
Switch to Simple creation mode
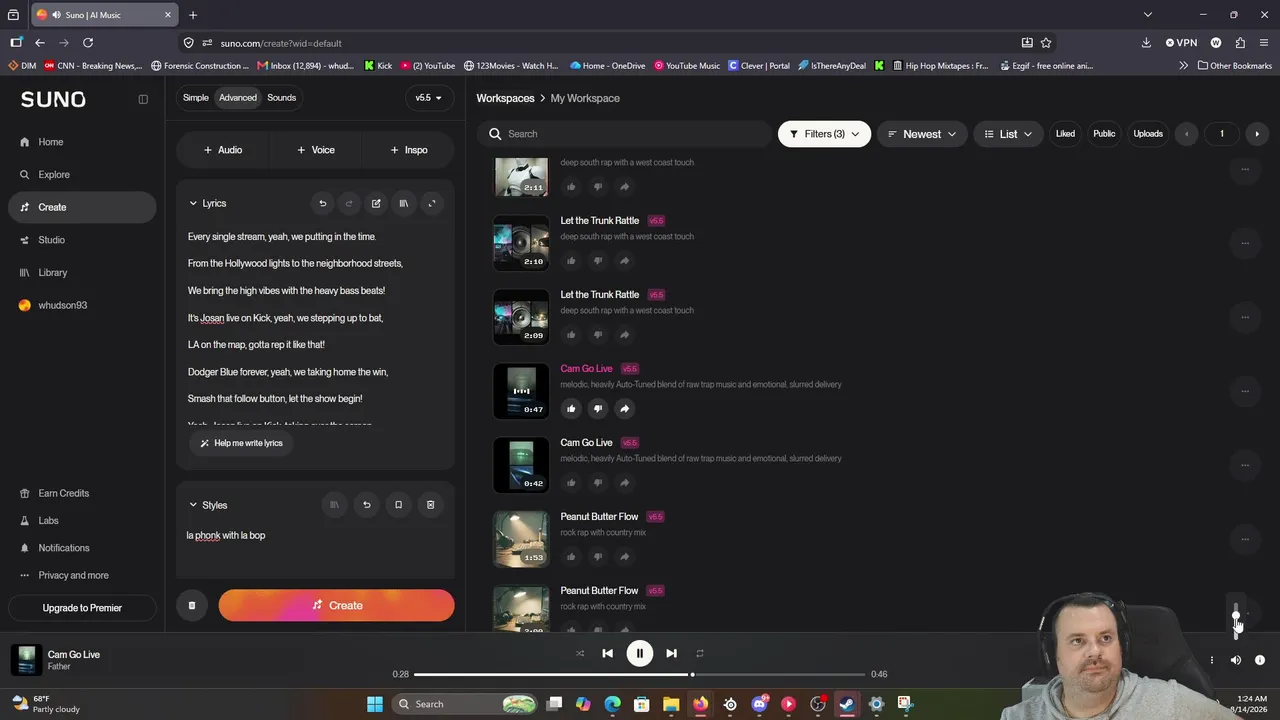click(196, 98)
